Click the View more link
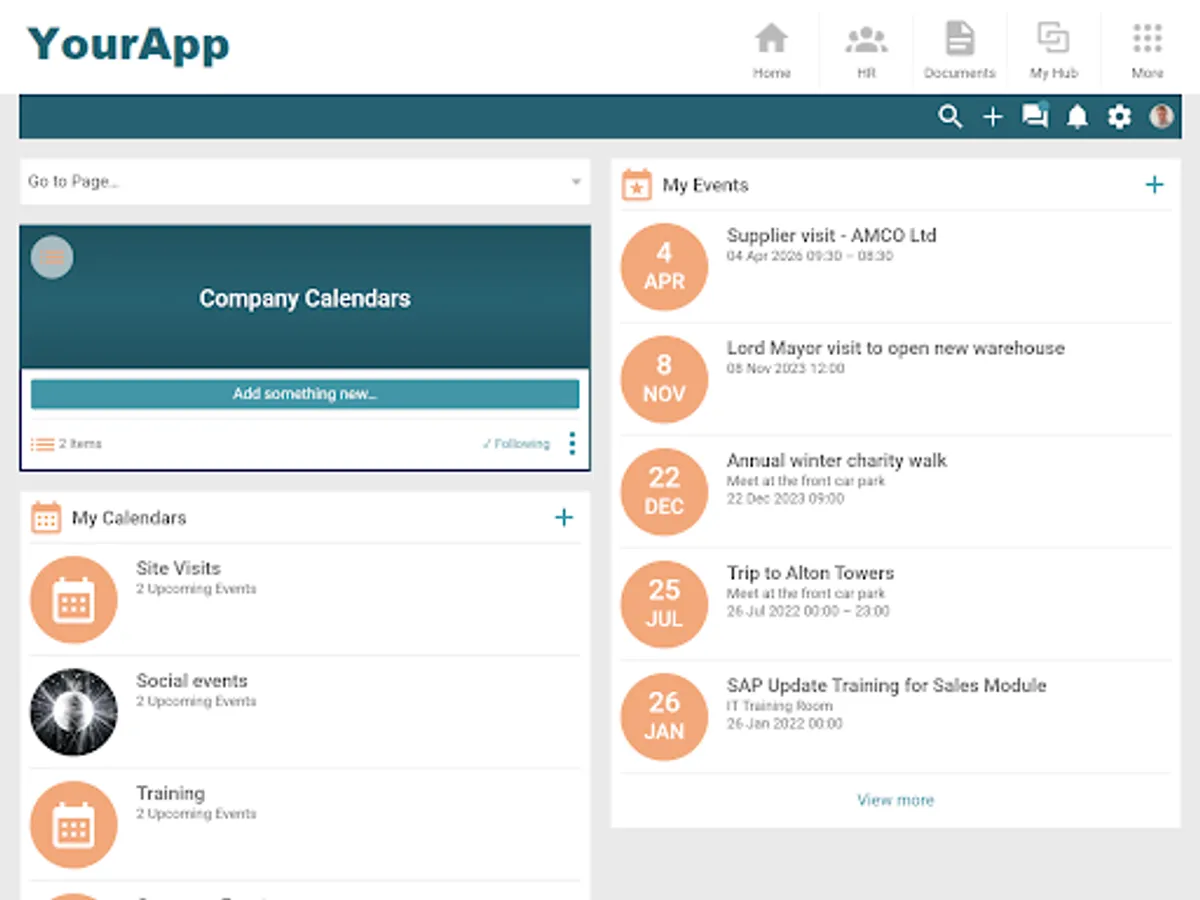The height and width of the screenshot is (900, 1200). [x=895, y=800]
